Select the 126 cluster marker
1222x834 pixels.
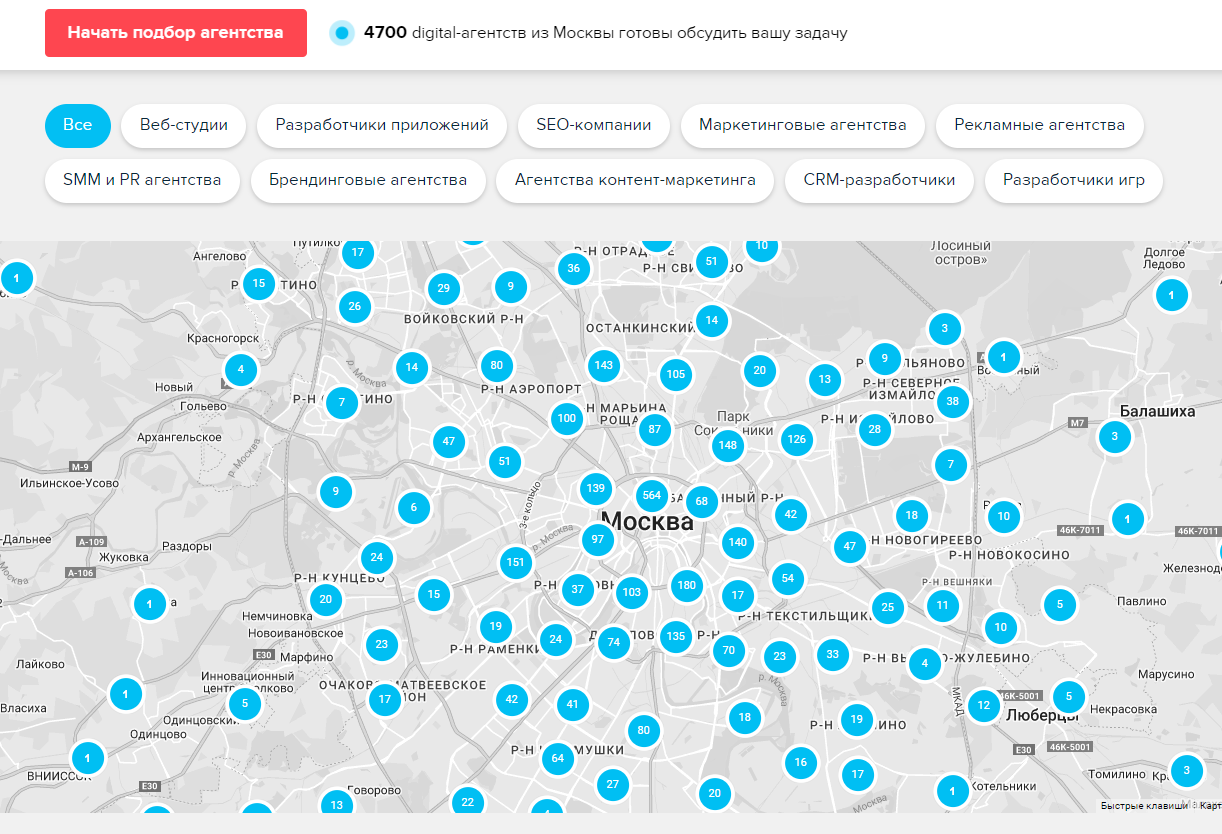coord(796,438)
